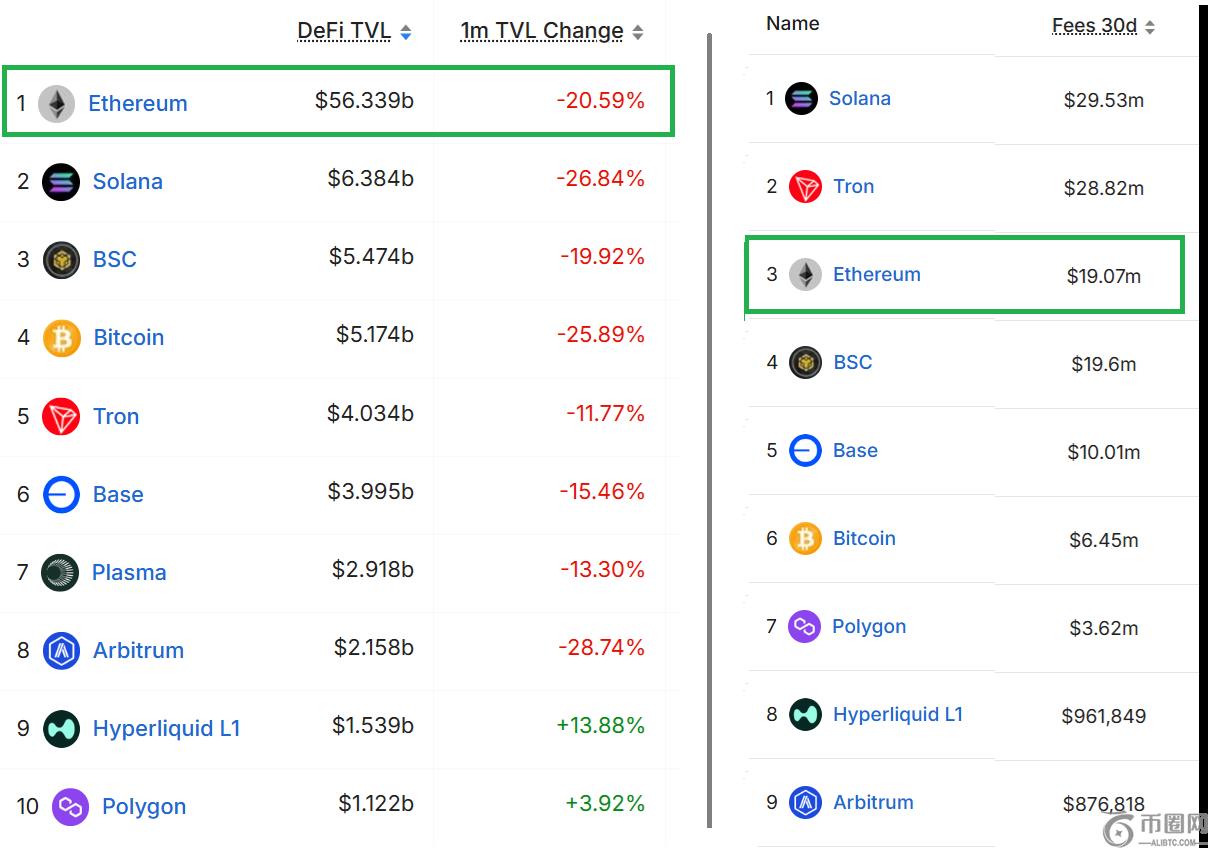This screenshot has width=1208, height=848.
Task: Open Polygon link in TVL table
Action: pos(144,806)
